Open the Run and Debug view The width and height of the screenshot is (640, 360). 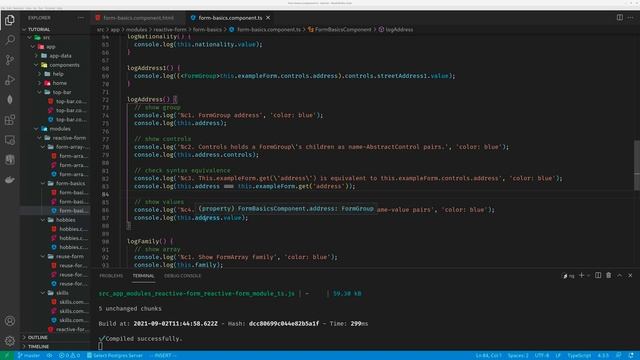tap(10, 80)
